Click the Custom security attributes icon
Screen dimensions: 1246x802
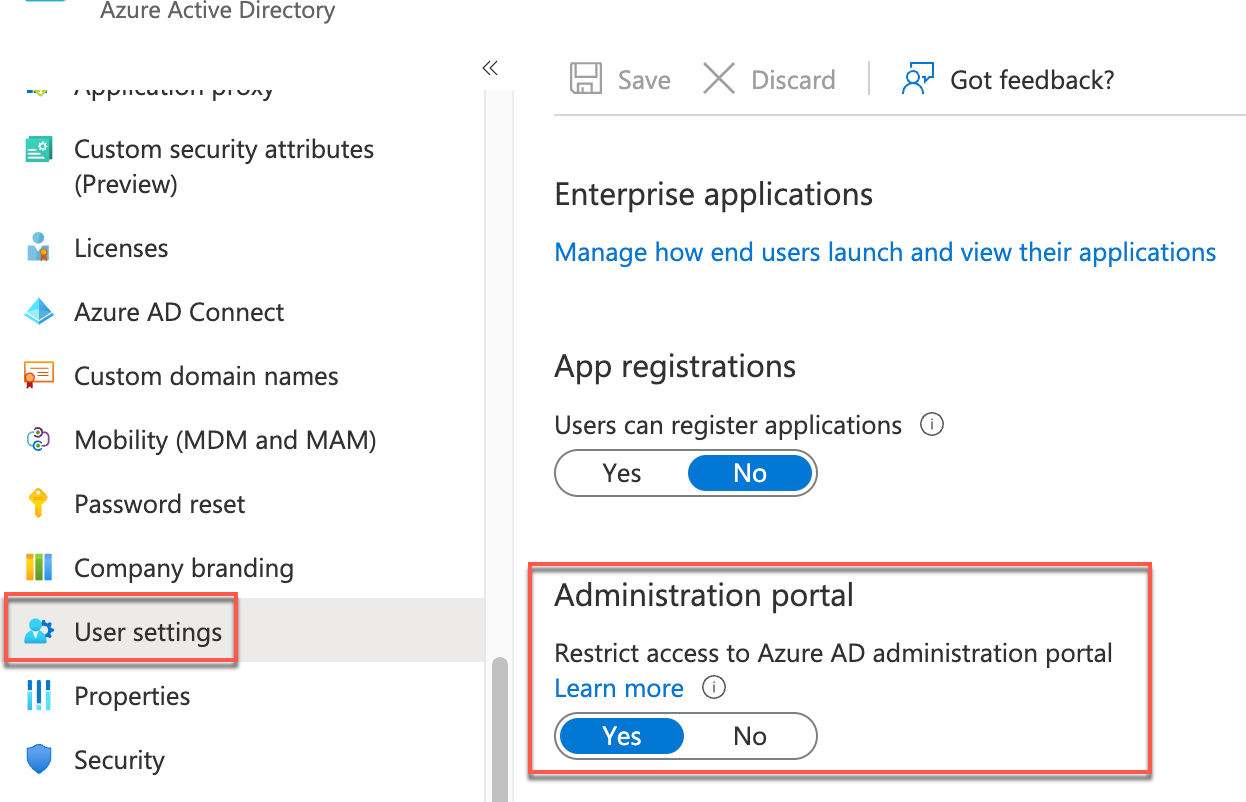tap(38, 150)
